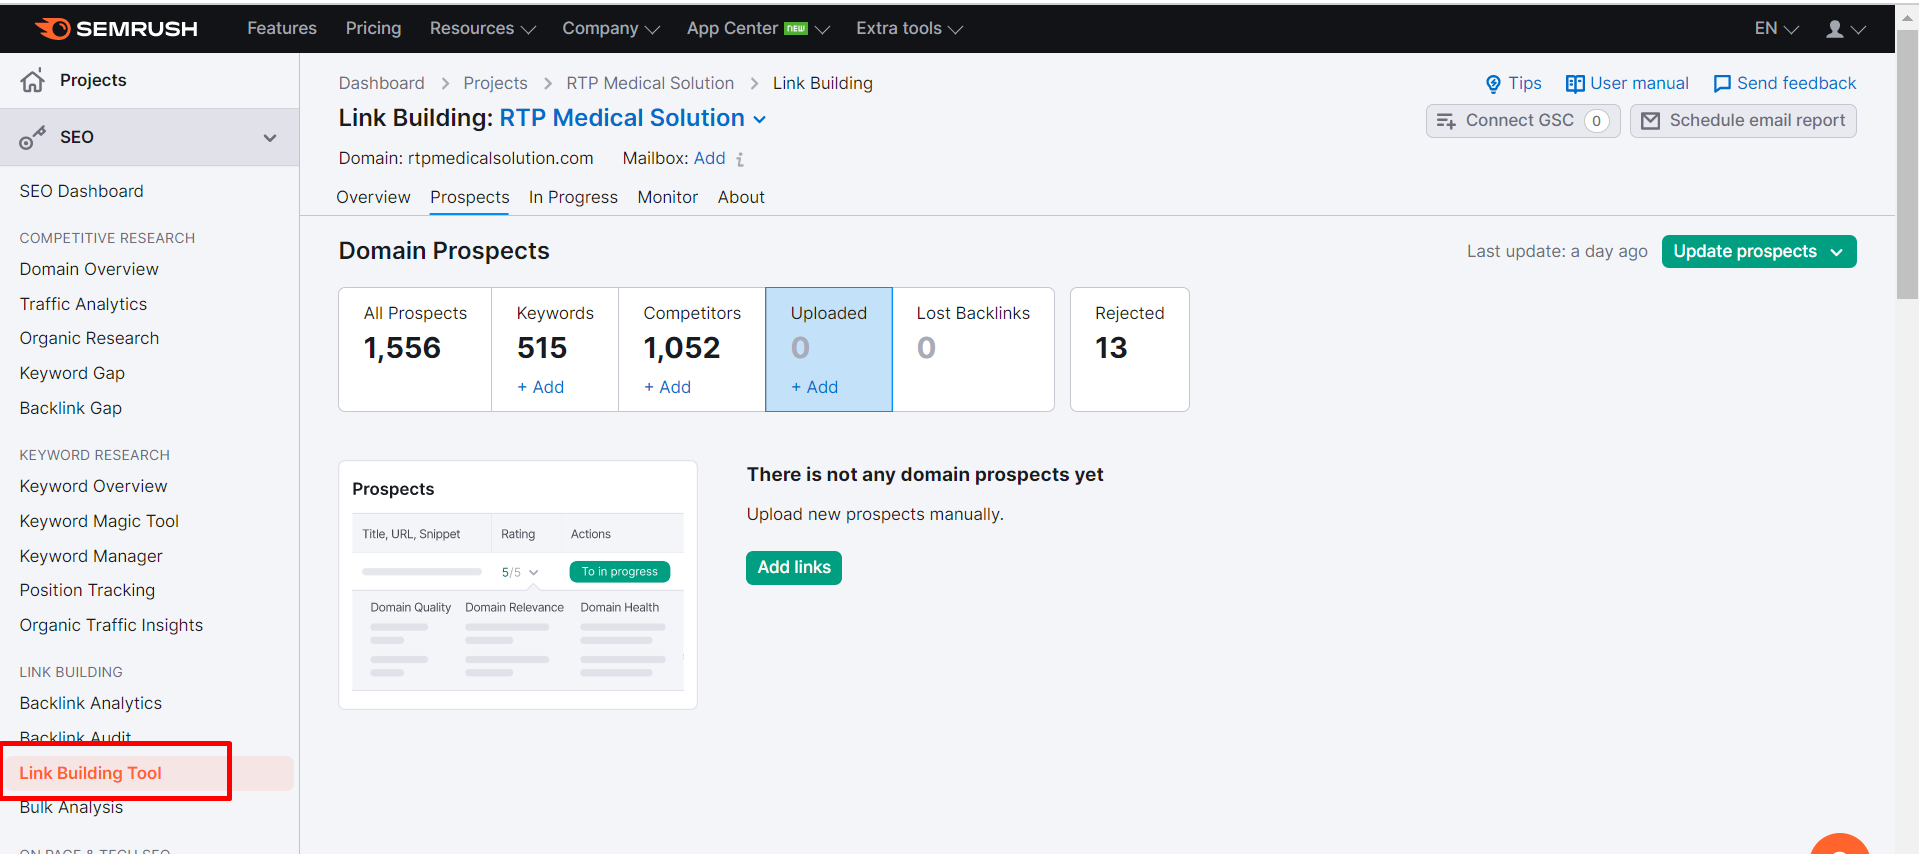Expand the Resources menu
Screen dimensions: 1919x854
tap(483, 29)
